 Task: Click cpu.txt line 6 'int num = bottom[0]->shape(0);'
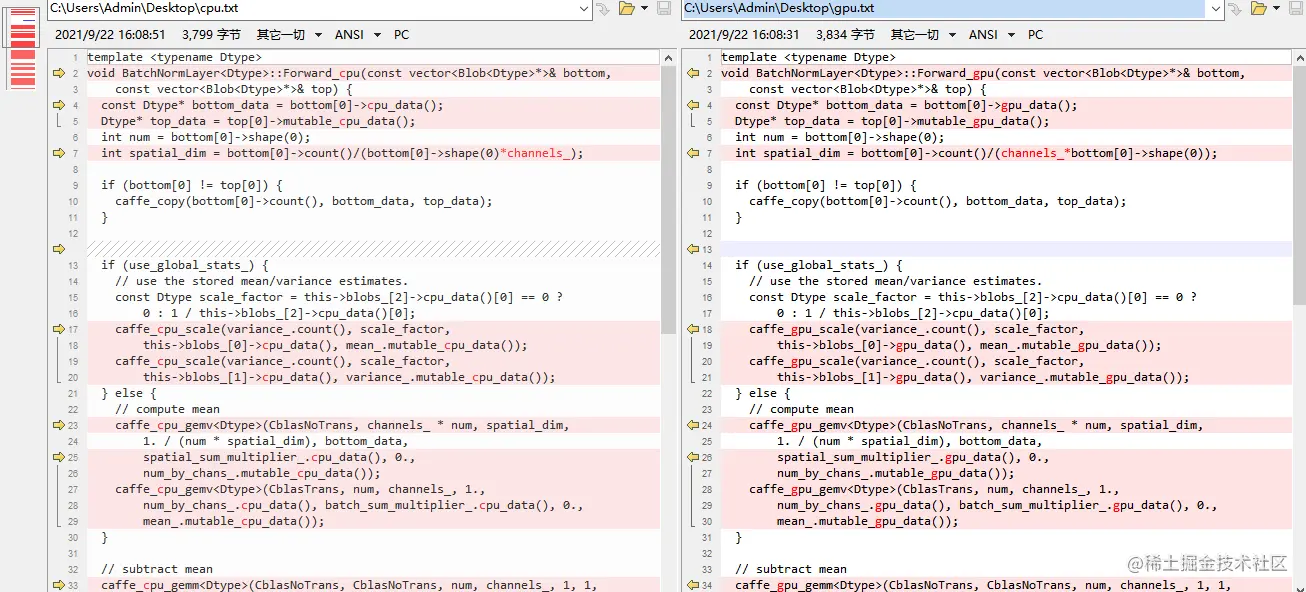click(x=206, y=137)
